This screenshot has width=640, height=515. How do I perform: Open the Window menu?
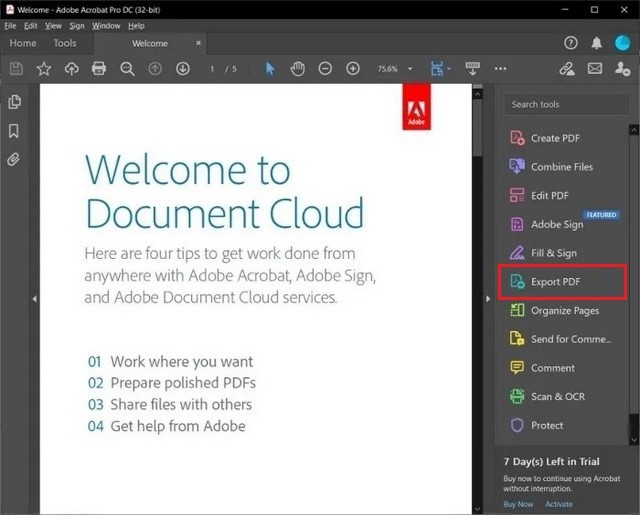tap(106, 26)
